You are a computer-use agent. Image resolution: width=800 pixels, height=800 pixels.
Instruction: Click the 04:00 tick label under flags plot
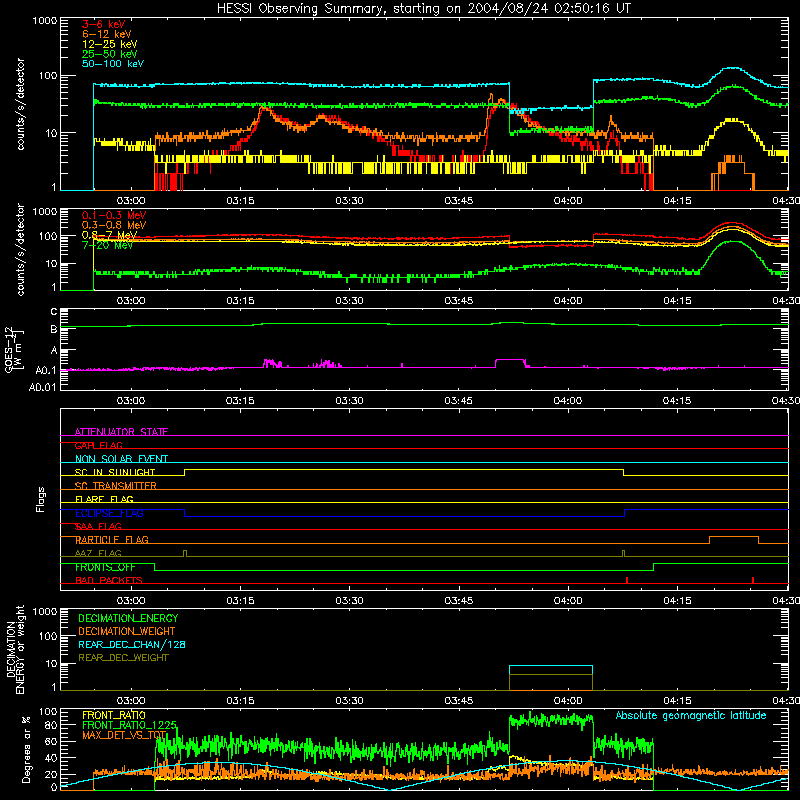pyautogui.click(x=568, y=601)
